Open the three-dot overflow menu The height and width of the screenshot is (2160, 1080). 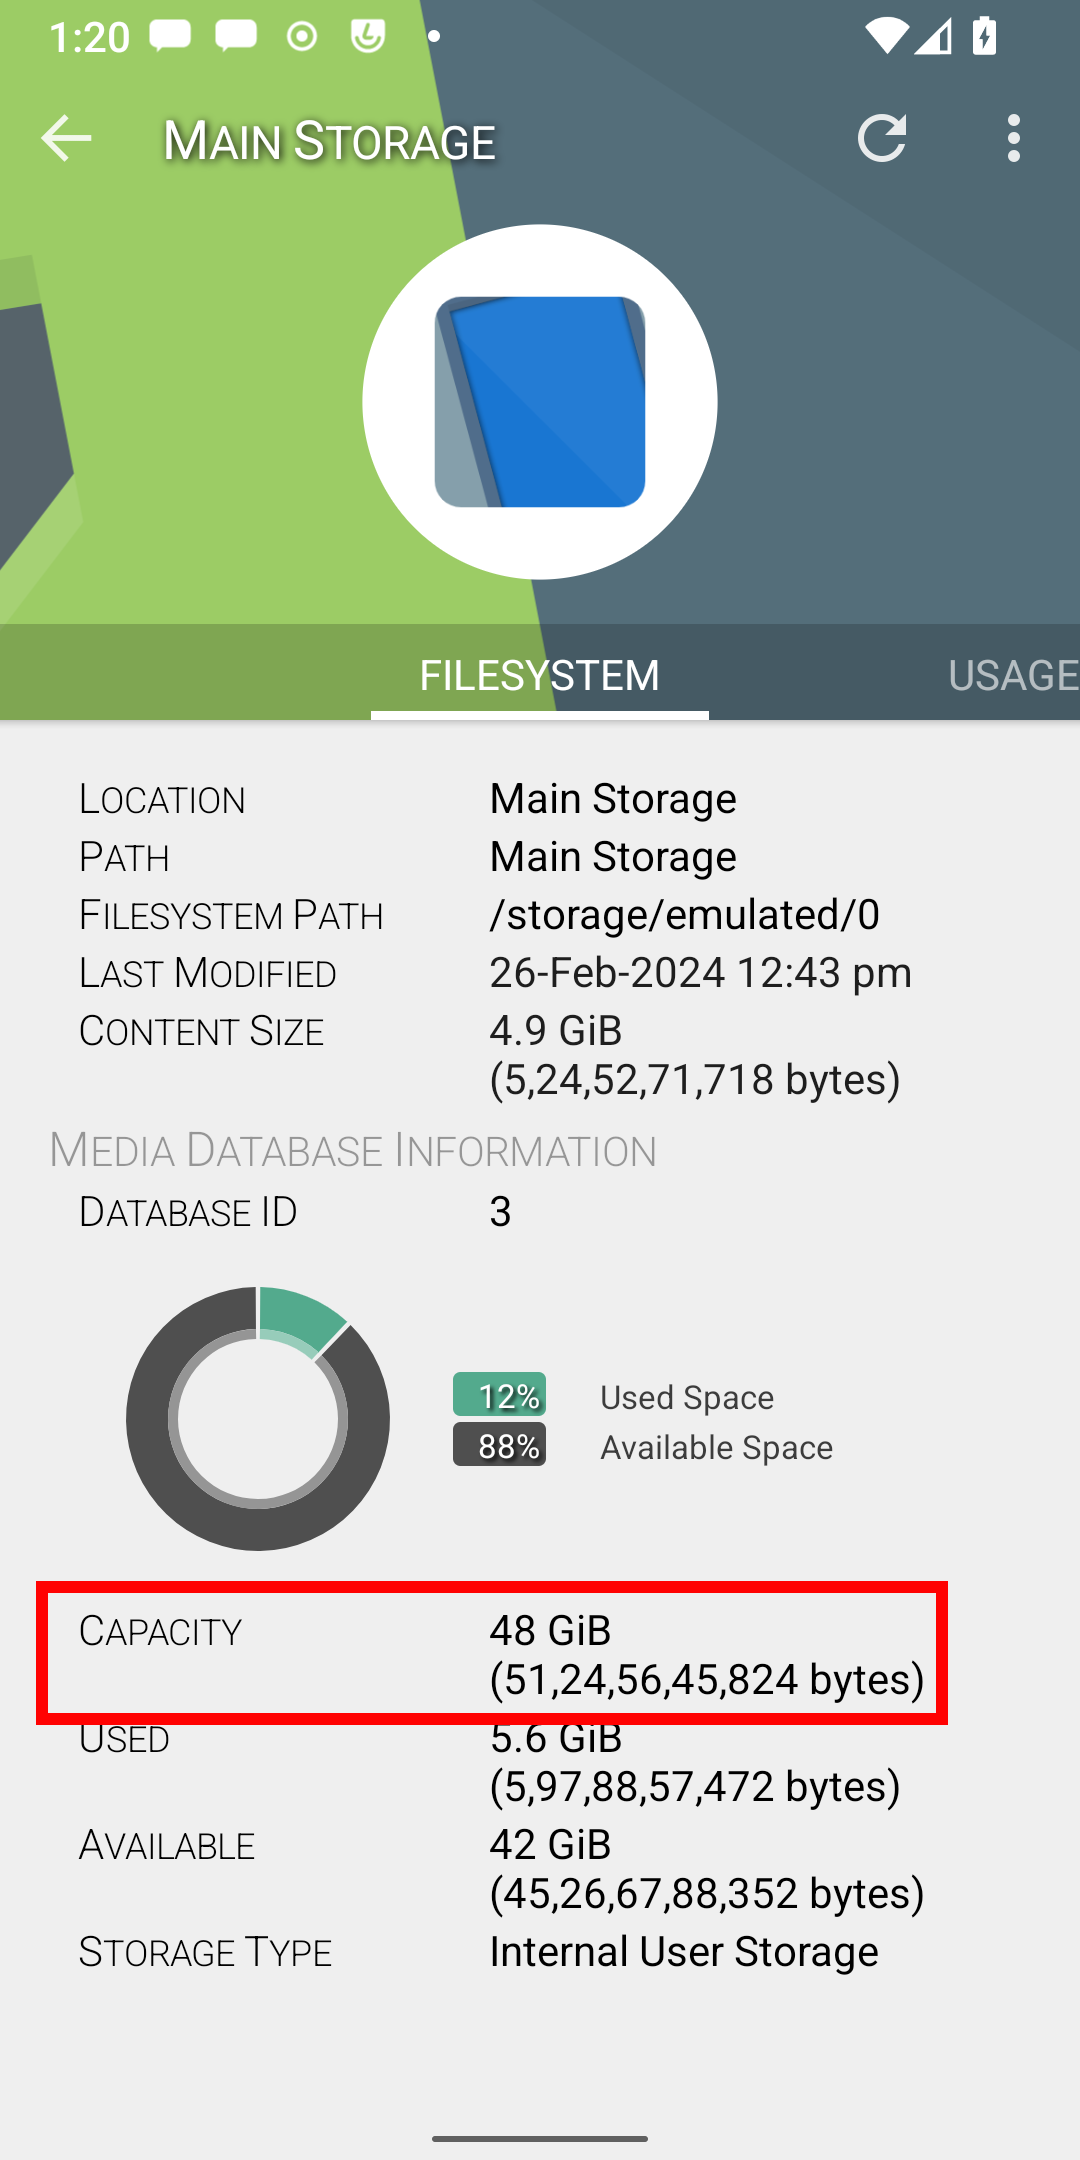1013,139
